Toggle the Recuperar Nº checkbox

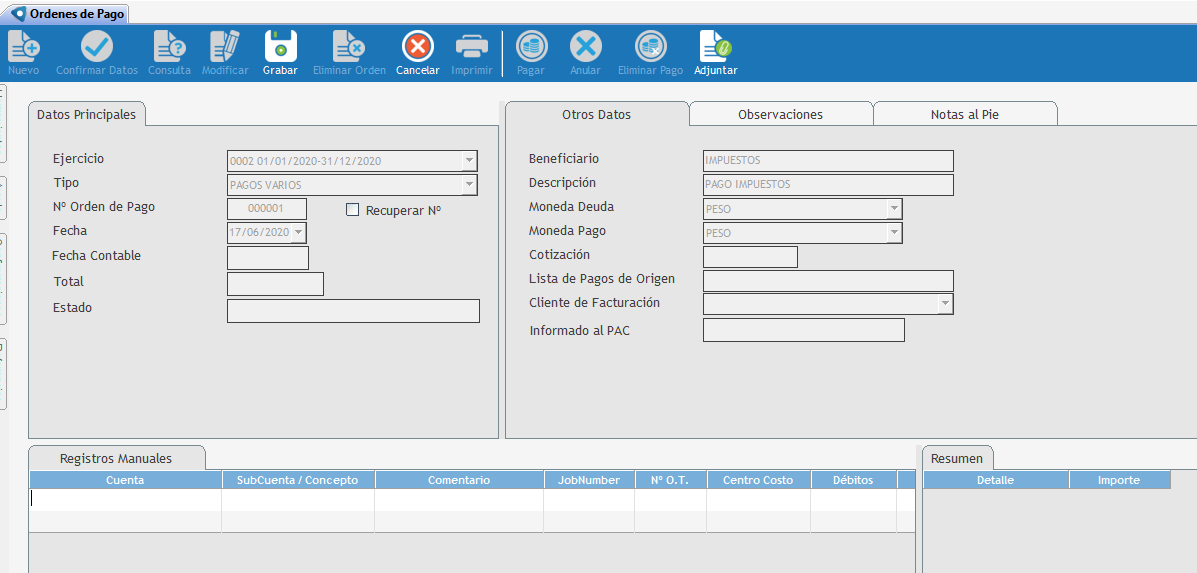click(352, 210)
